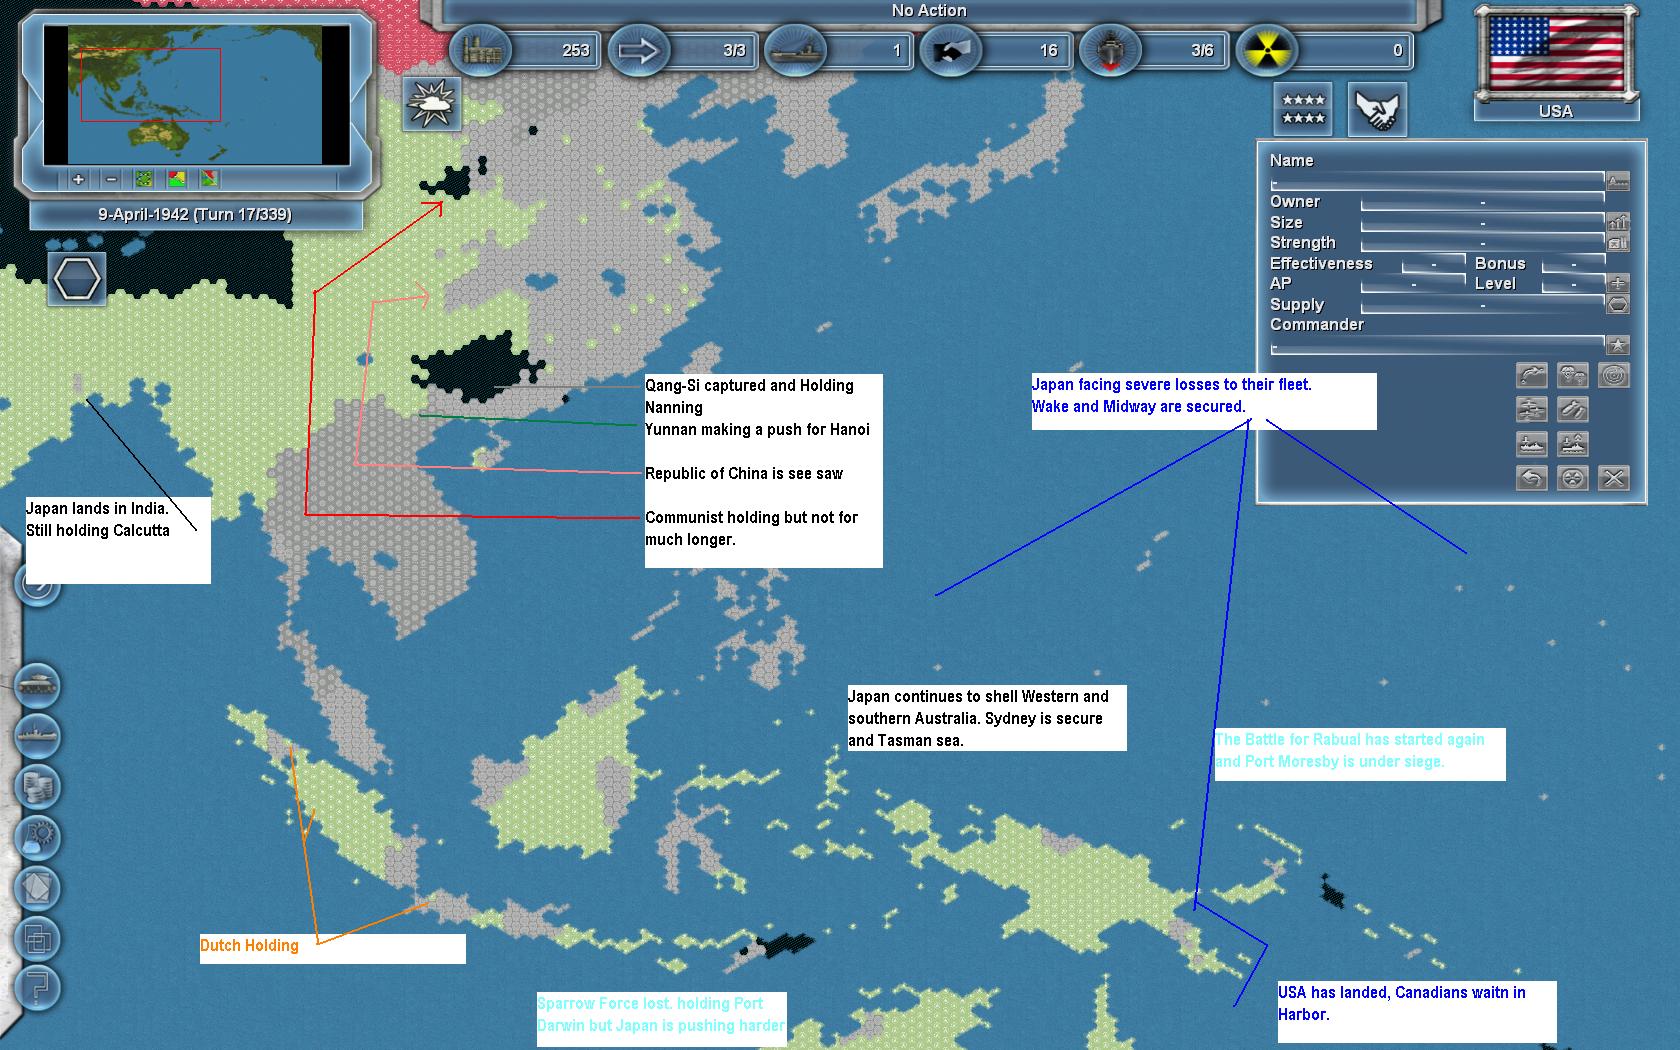
Task: Click the bomb strike action button
Action: 1573,410
